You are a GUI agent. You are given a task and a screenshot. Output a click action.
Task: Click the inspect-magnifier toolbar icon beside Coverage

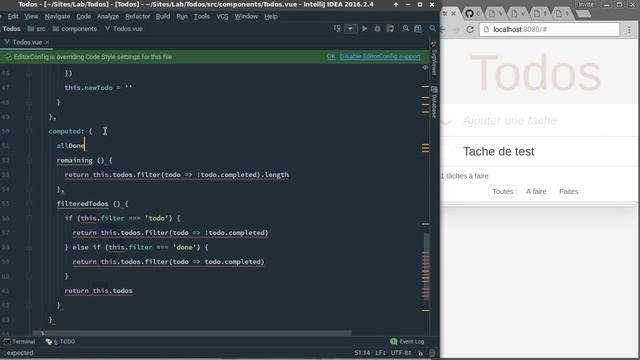405,29
